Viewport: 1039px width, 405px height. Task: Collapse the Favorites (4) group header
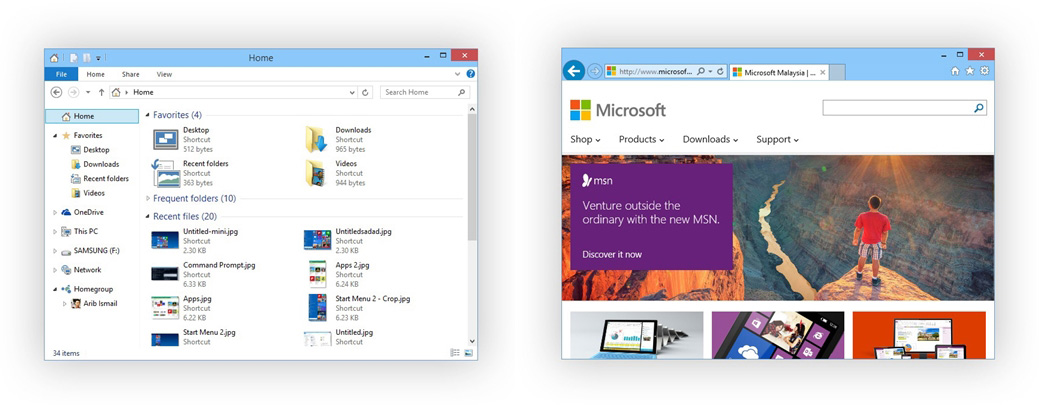pos(148,115)
